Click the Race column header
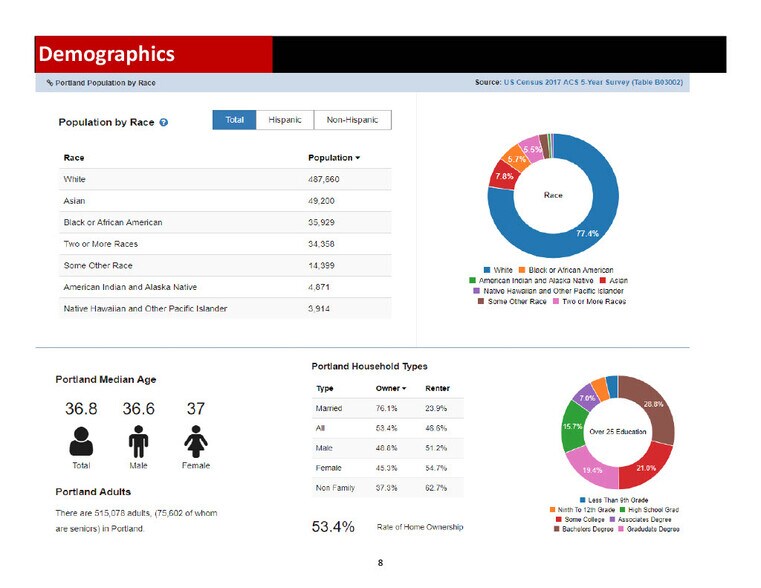This screenshot has width=761, height=588. (x=74, y=158)
